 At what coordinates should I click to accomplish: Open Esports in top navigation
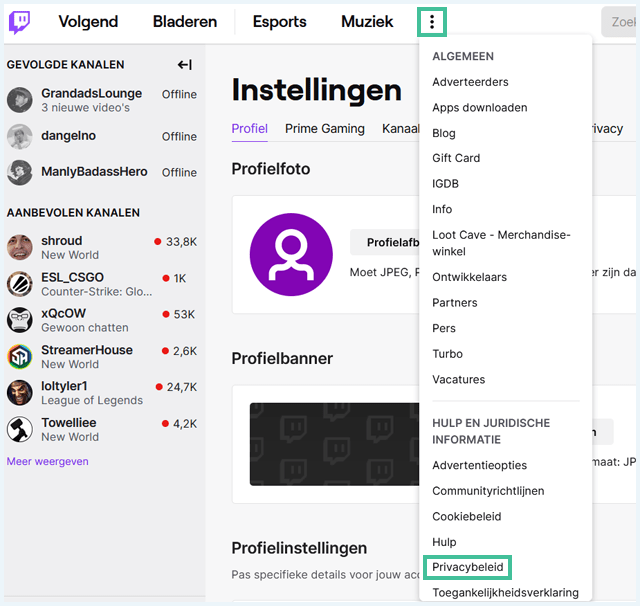(x=280, y=22)
